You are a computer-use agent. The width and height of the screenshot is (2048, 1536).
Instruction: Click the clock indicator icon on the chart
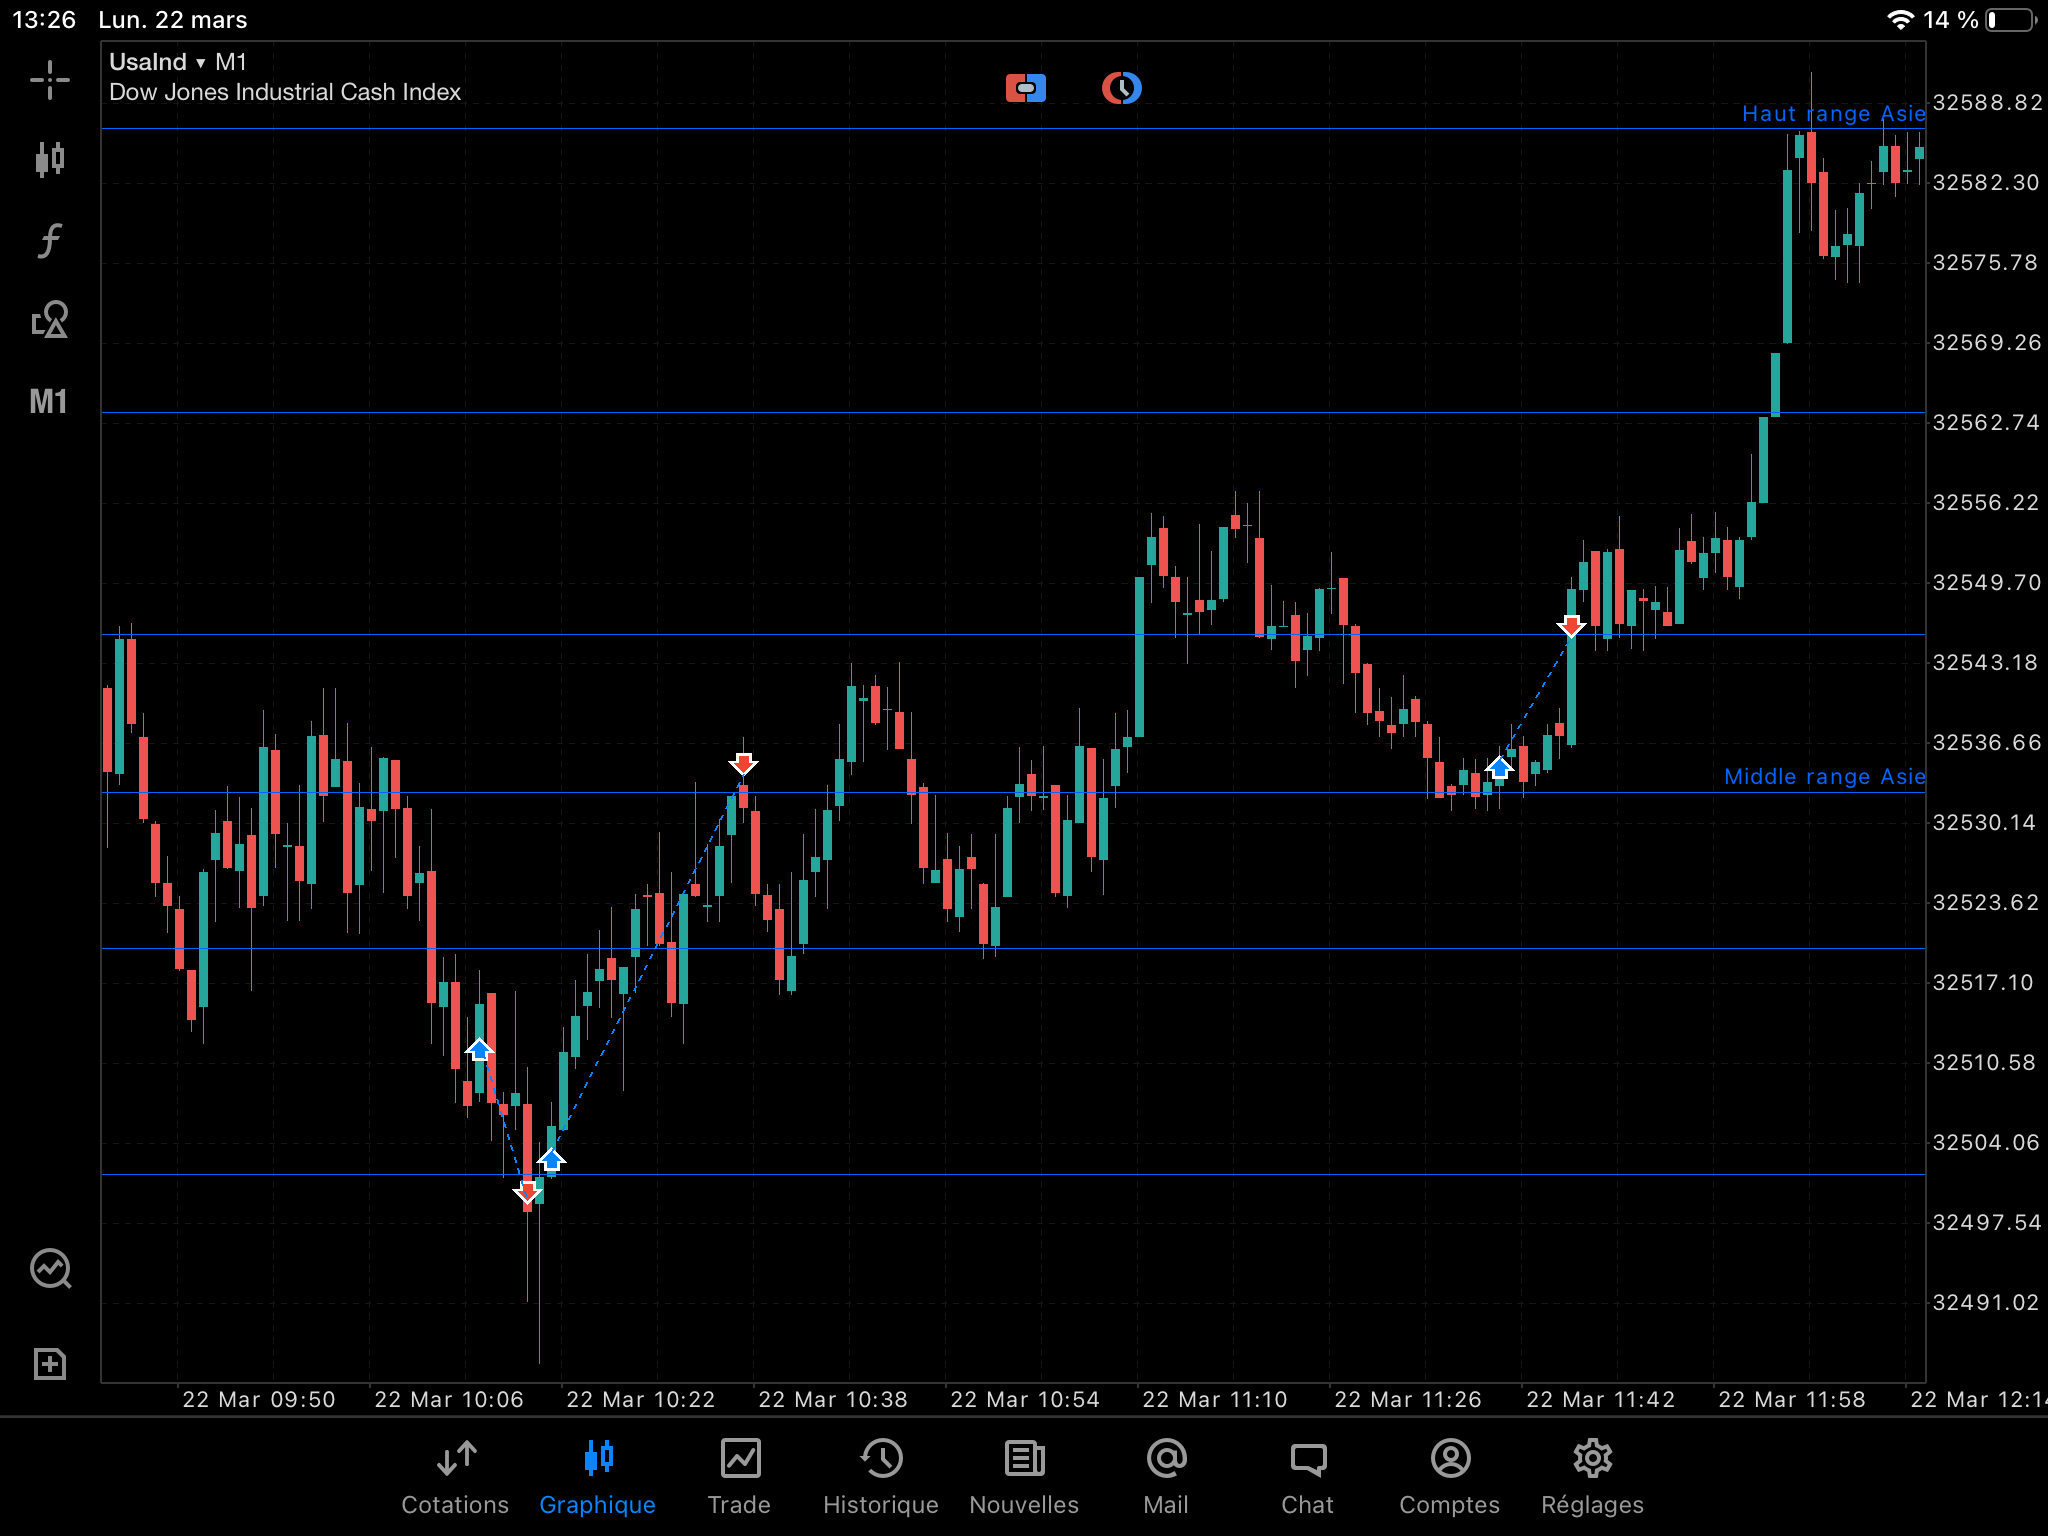[x=1121, y=88]
